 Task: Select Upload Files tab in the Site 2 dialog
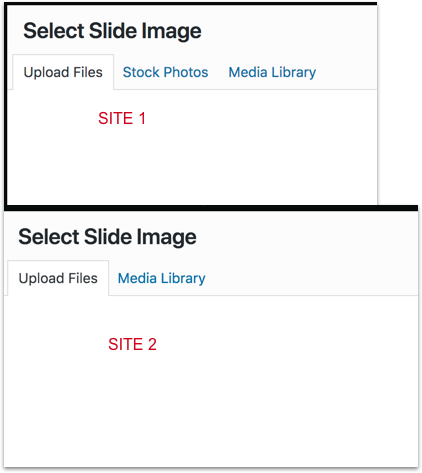[58, 278]
